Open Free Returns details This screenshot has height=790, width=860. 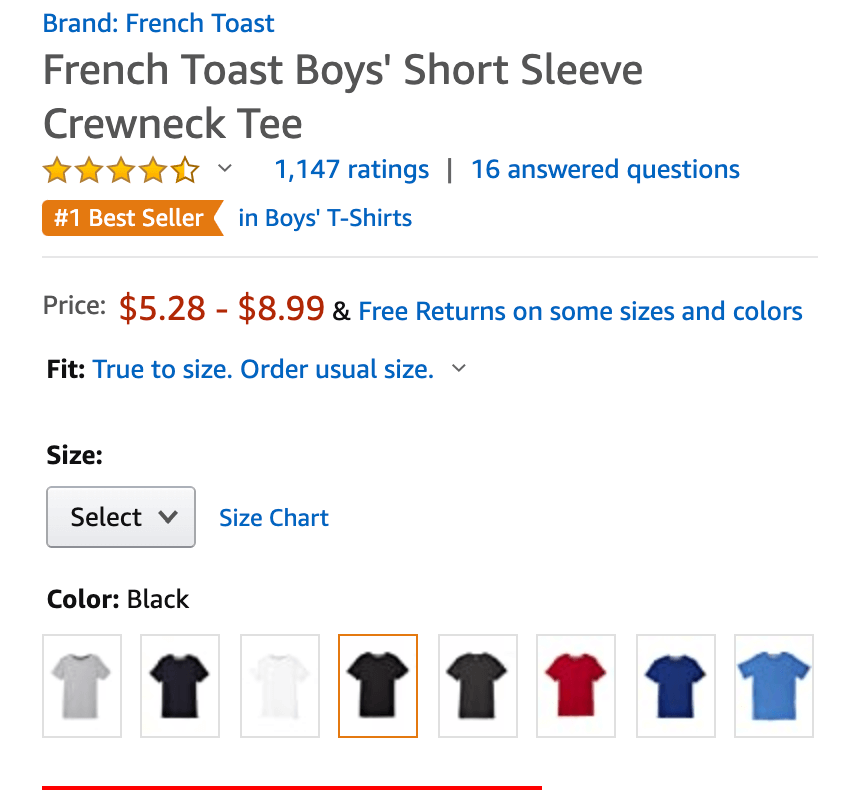tap(581, 311)
